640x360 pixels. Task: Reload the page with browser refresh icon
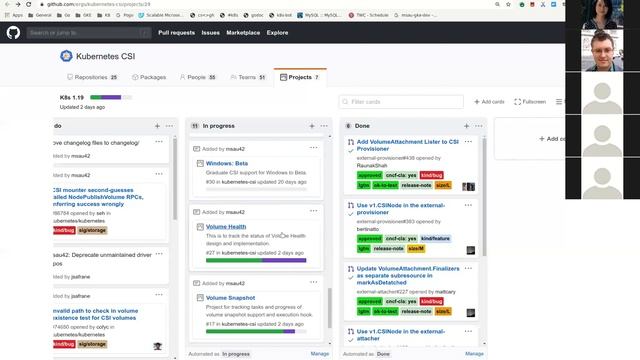tap(29, 4)
